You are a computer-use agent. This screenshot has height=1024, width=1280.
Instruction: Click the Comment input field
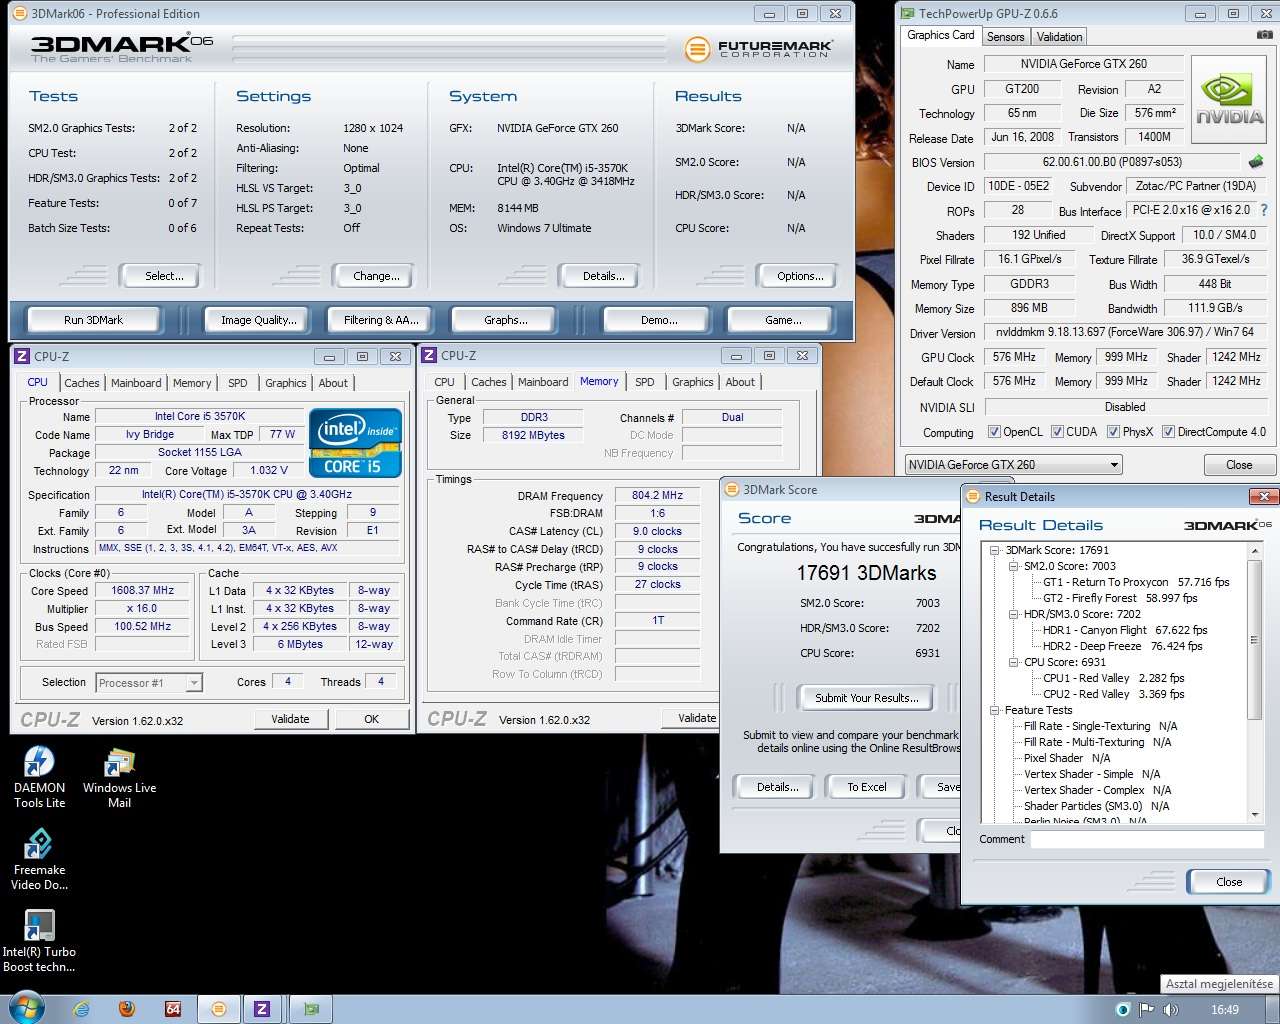coord(1147,840)
